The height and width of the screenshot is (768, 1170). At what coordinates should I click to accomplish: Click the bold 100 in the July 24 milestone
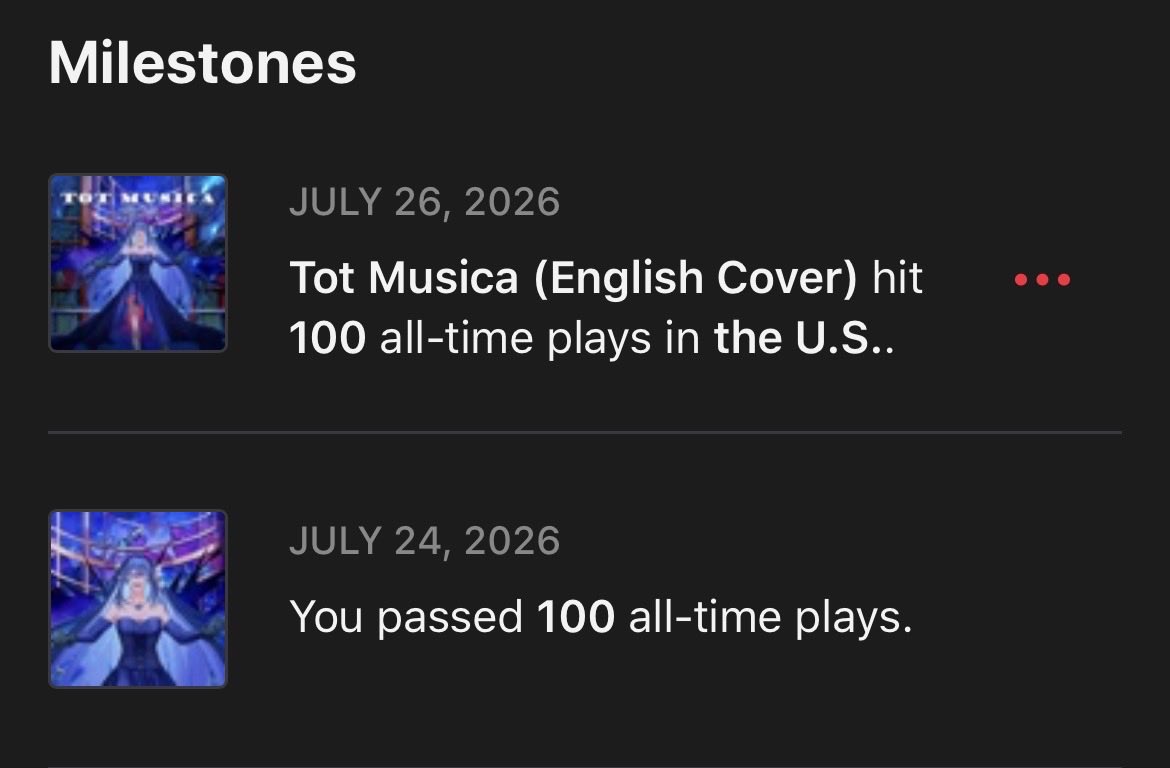(x=575, y=617)
